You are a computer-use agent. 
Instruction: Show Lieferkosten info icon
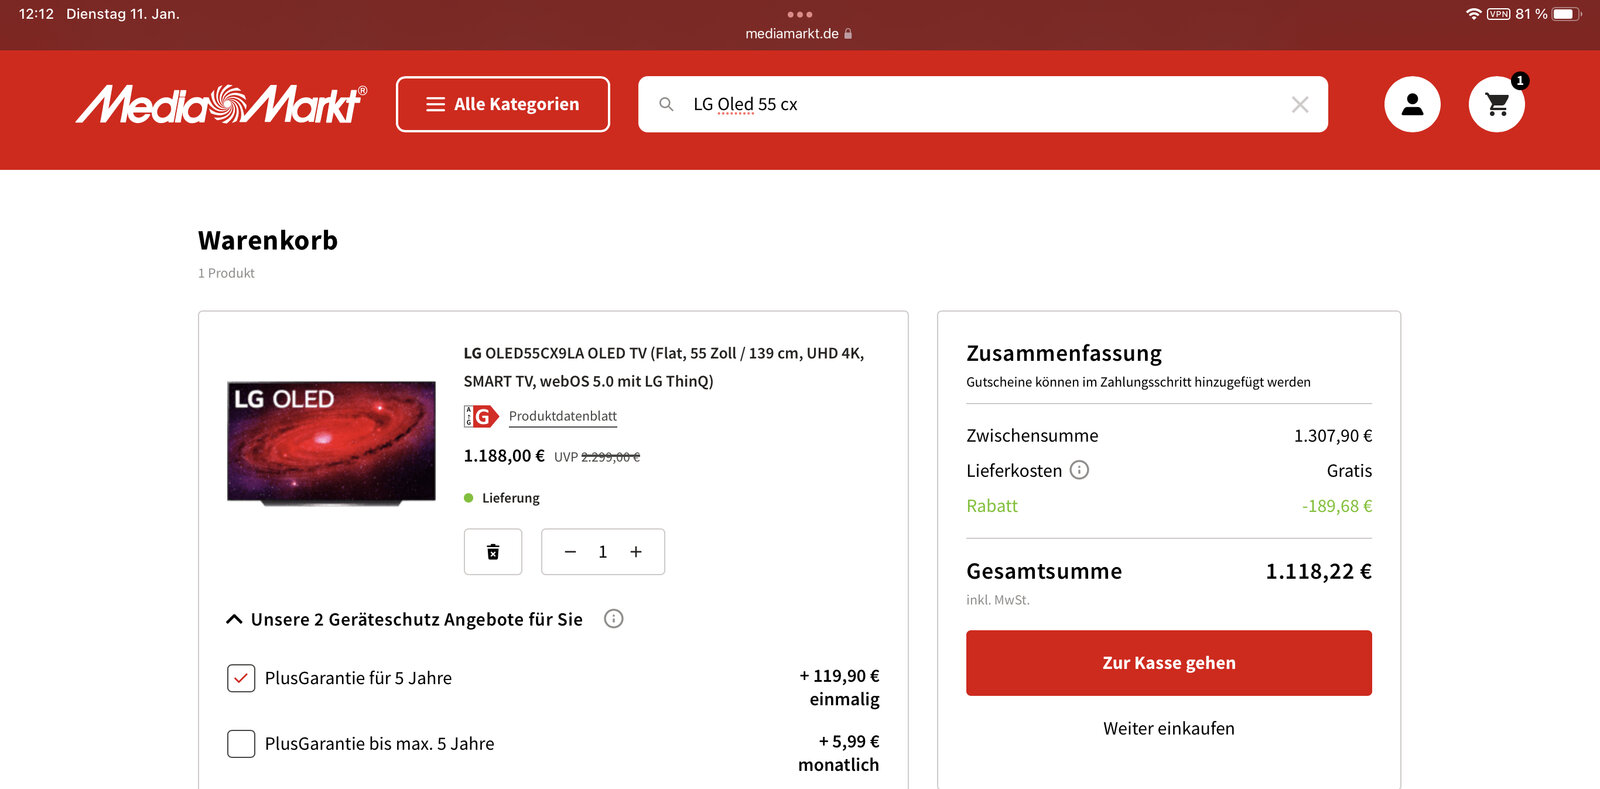1079,470
